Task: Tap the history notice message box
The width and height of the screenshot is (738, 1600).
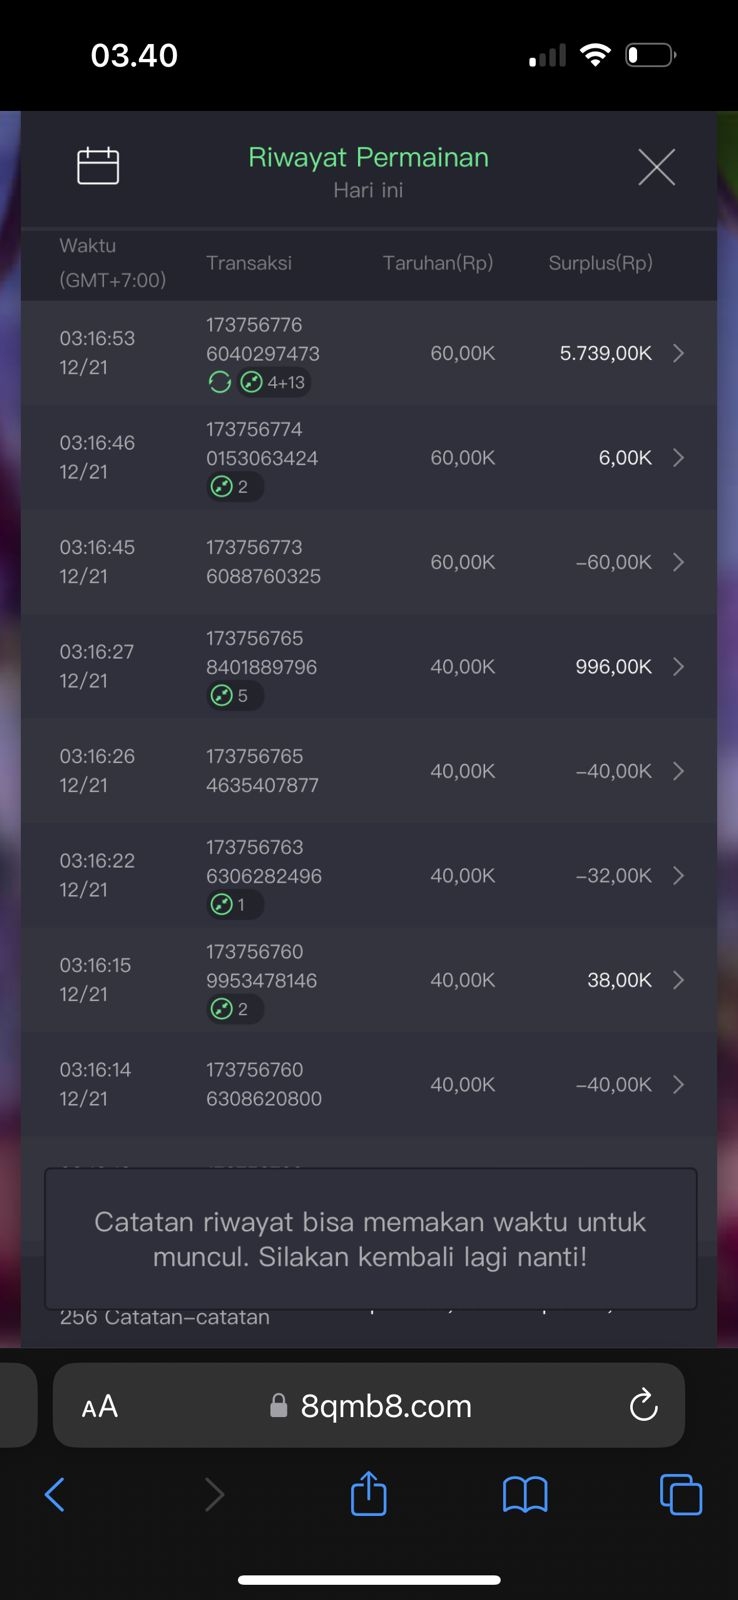Action: coord(370,1238)
